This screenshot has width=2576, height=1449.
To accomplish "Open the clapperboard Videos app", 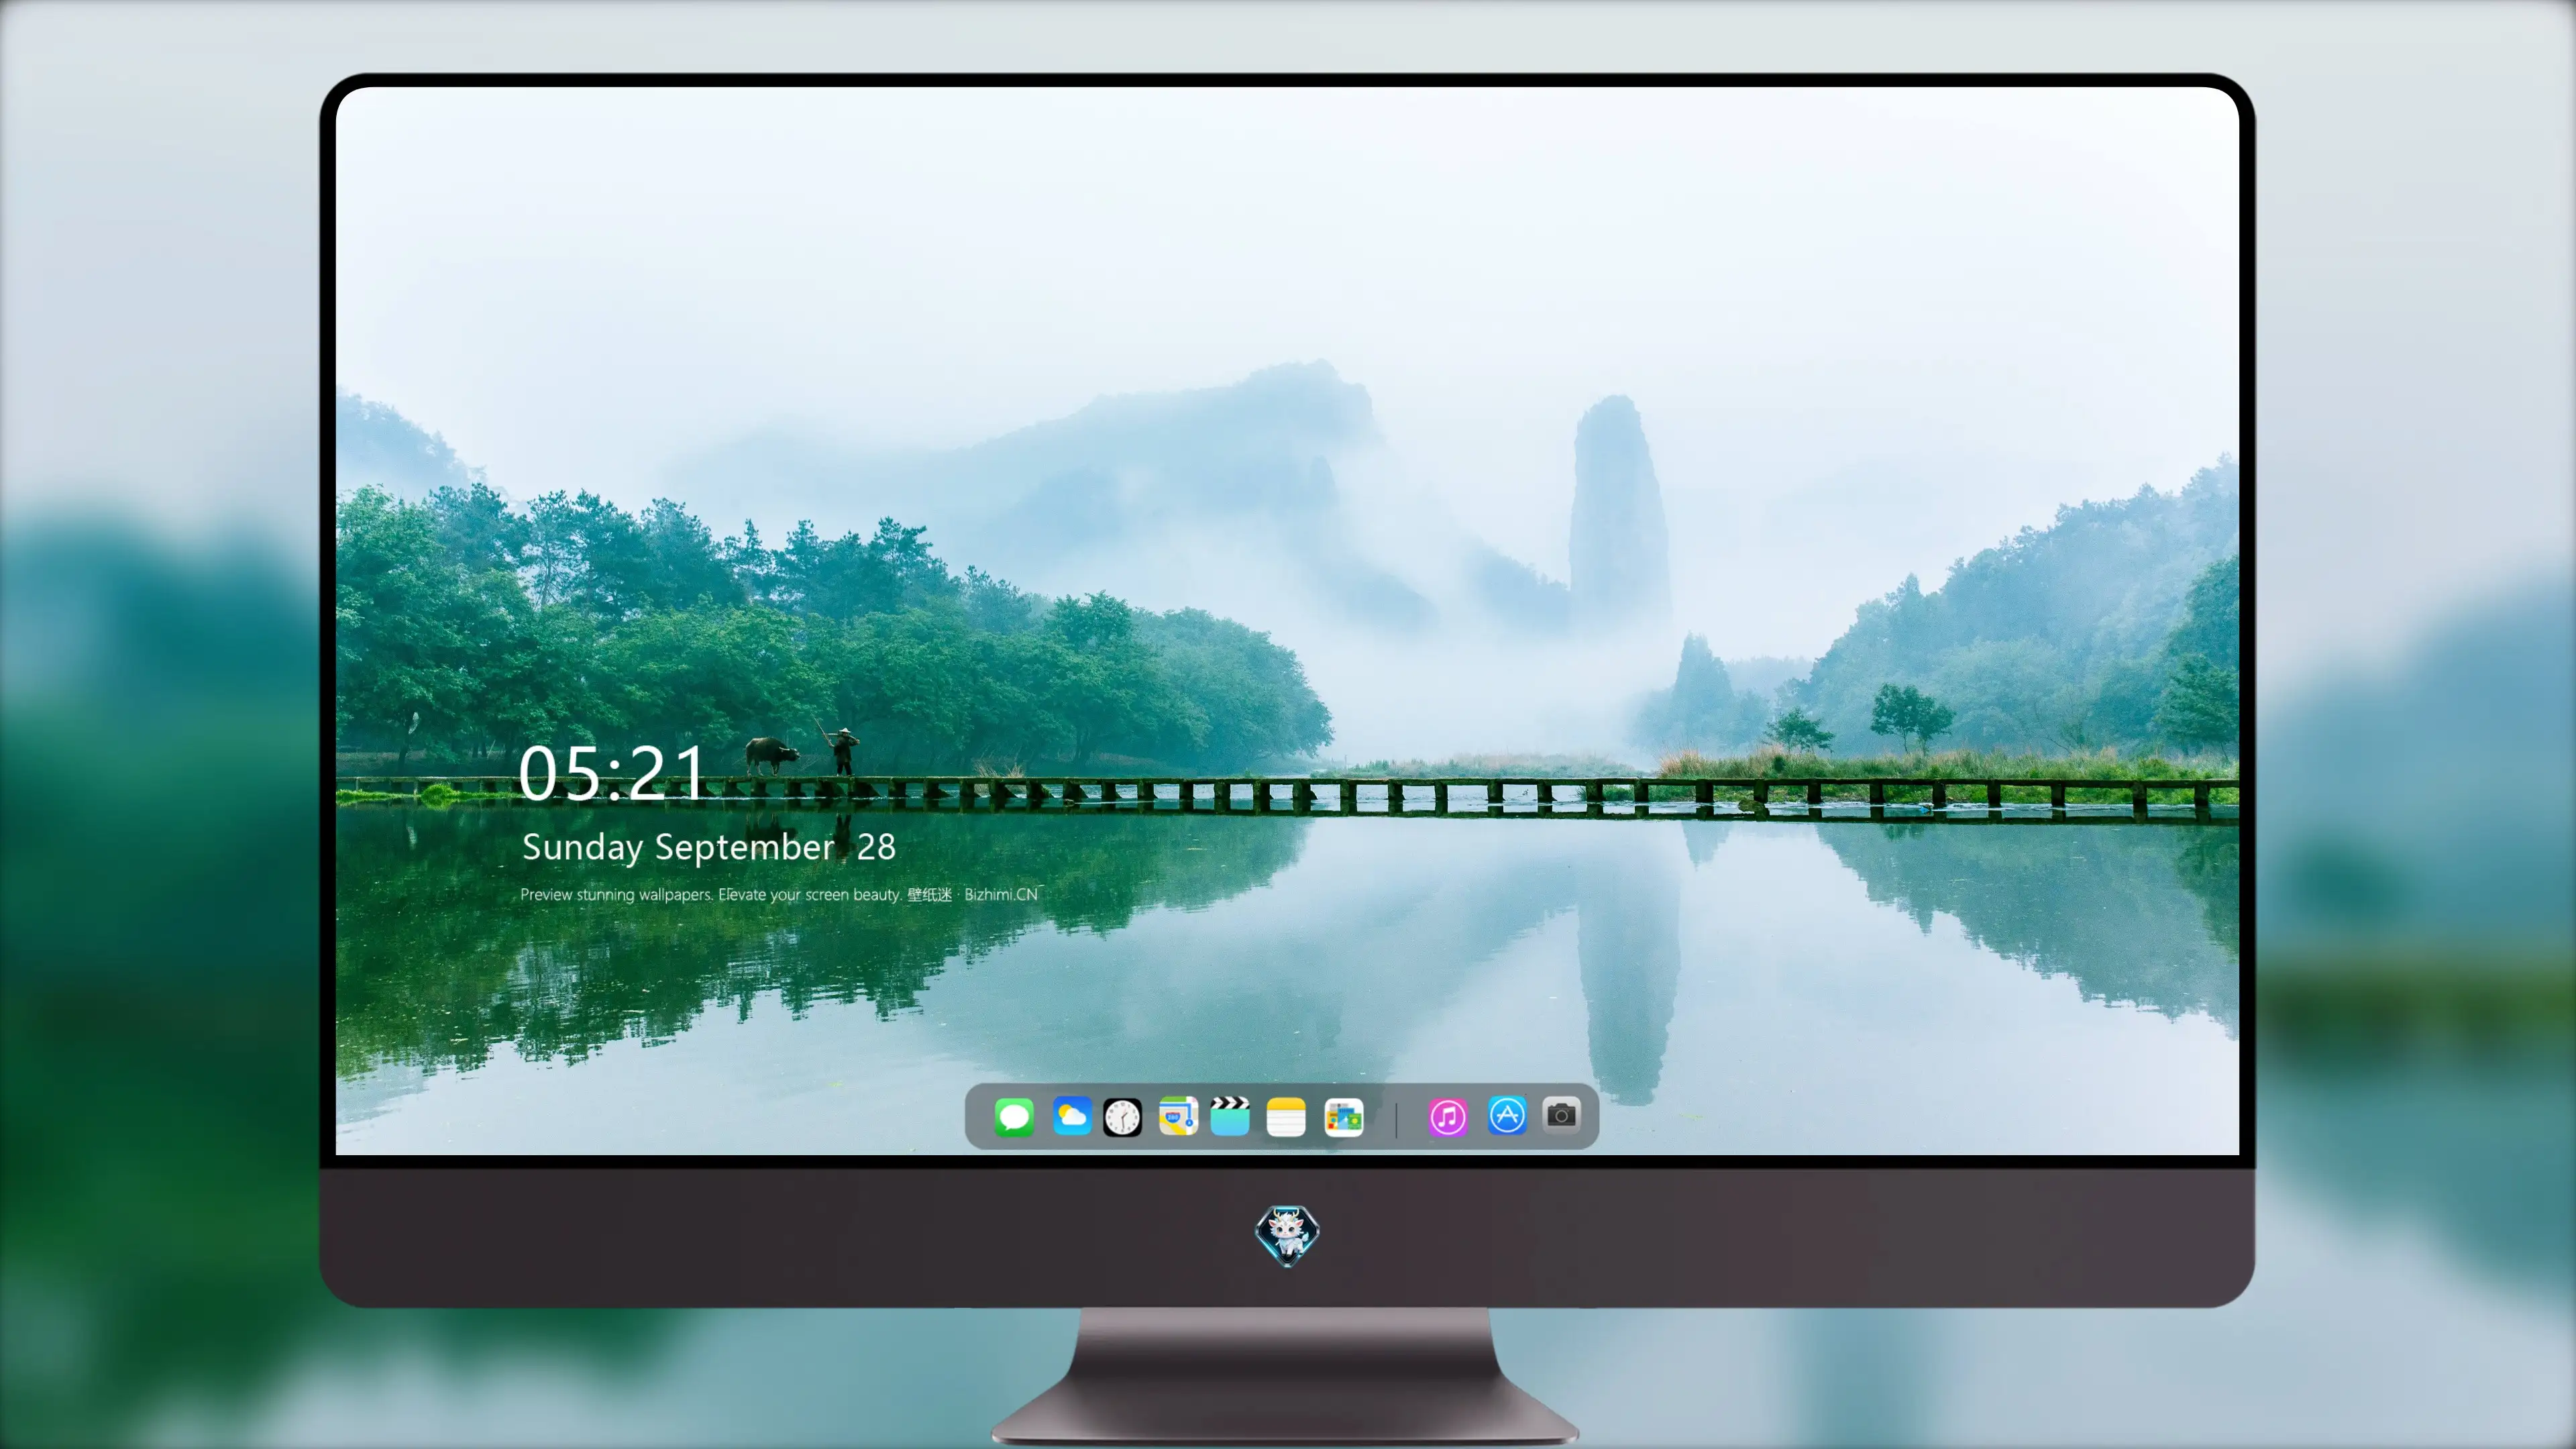I will (x=1230, y=1115).
